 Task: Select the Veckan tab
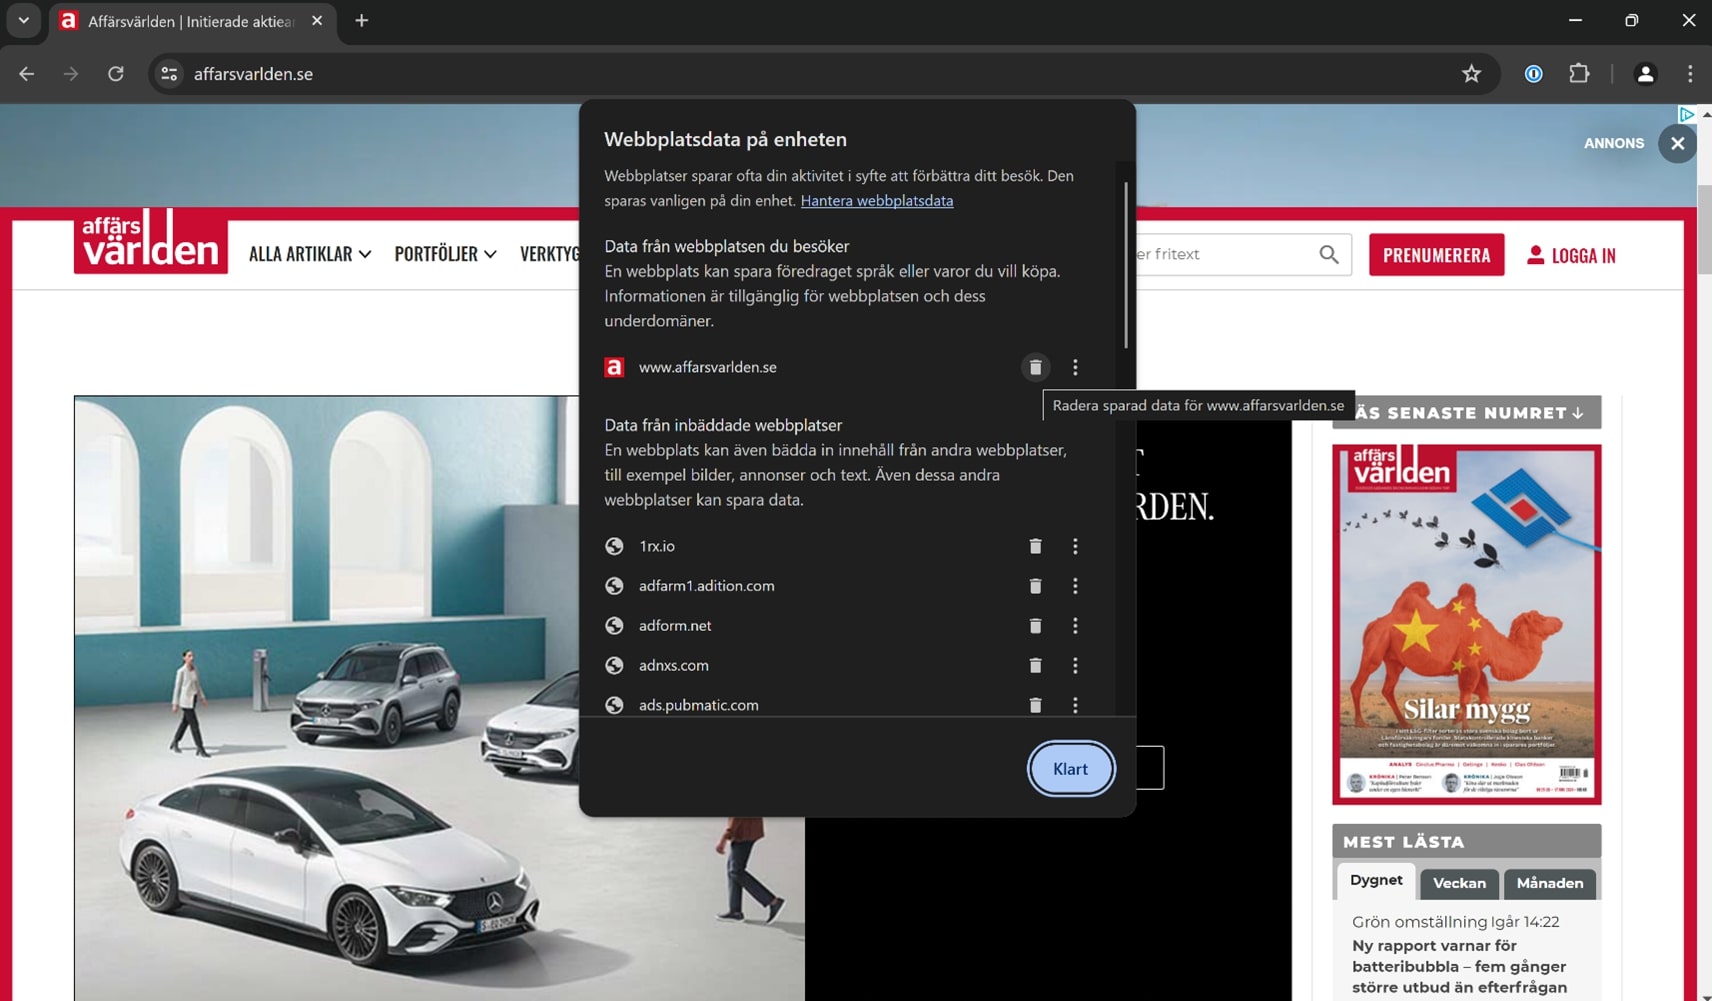point(1459,883)
